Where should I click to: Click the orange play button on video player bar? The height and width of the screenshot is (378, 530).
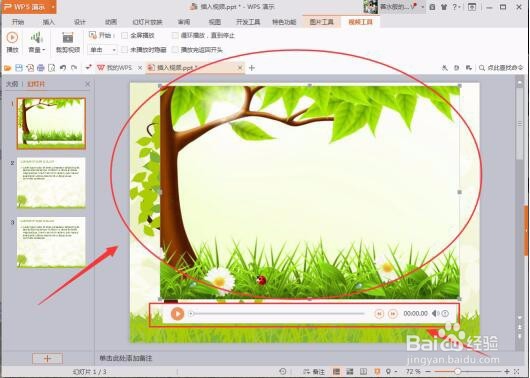[177, 314]
